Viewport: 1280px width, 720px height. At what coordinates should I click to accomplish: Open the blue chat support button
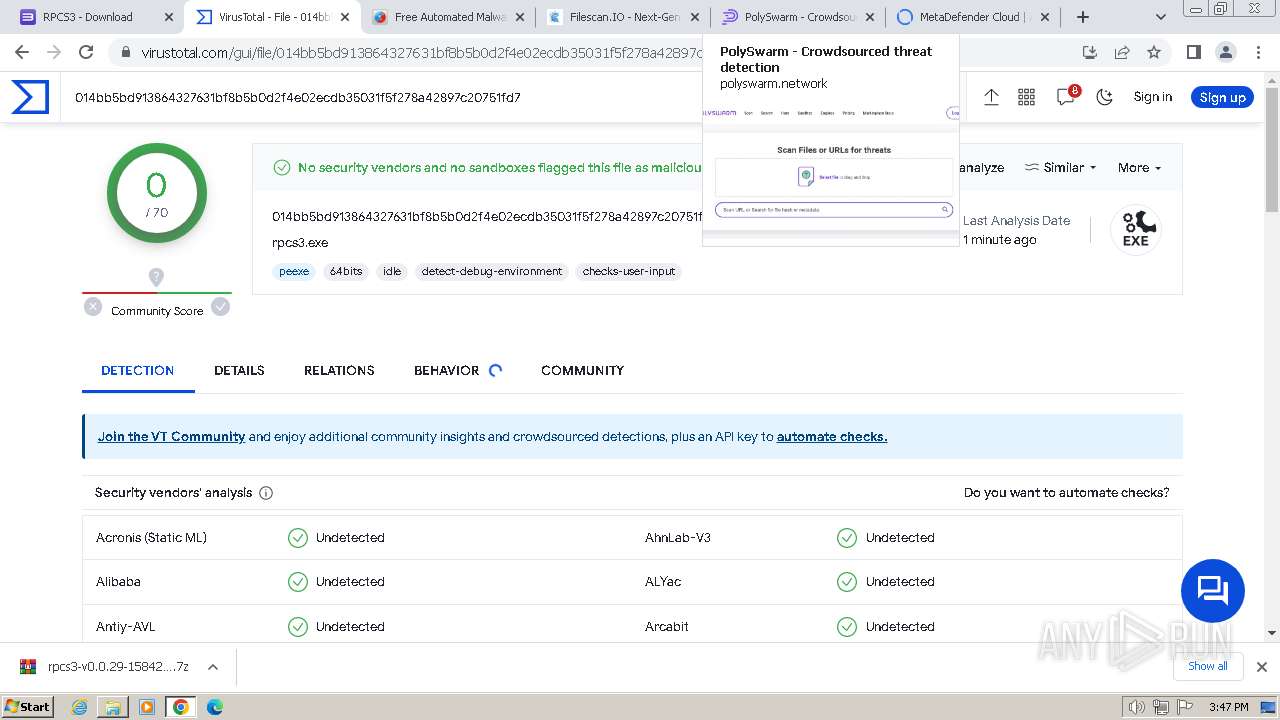point(1213,591)
